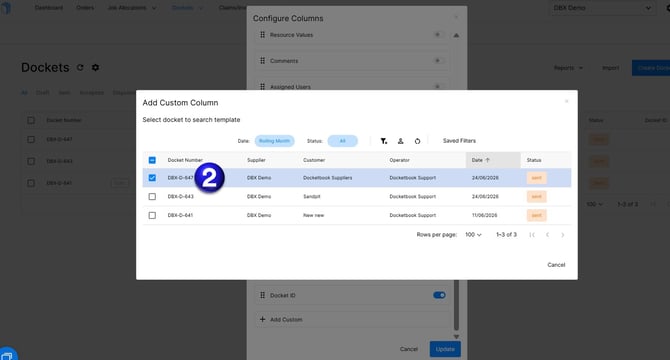The image size is (670, 360).
Task: Open the Status All filter chip
Action: [342, 141]
